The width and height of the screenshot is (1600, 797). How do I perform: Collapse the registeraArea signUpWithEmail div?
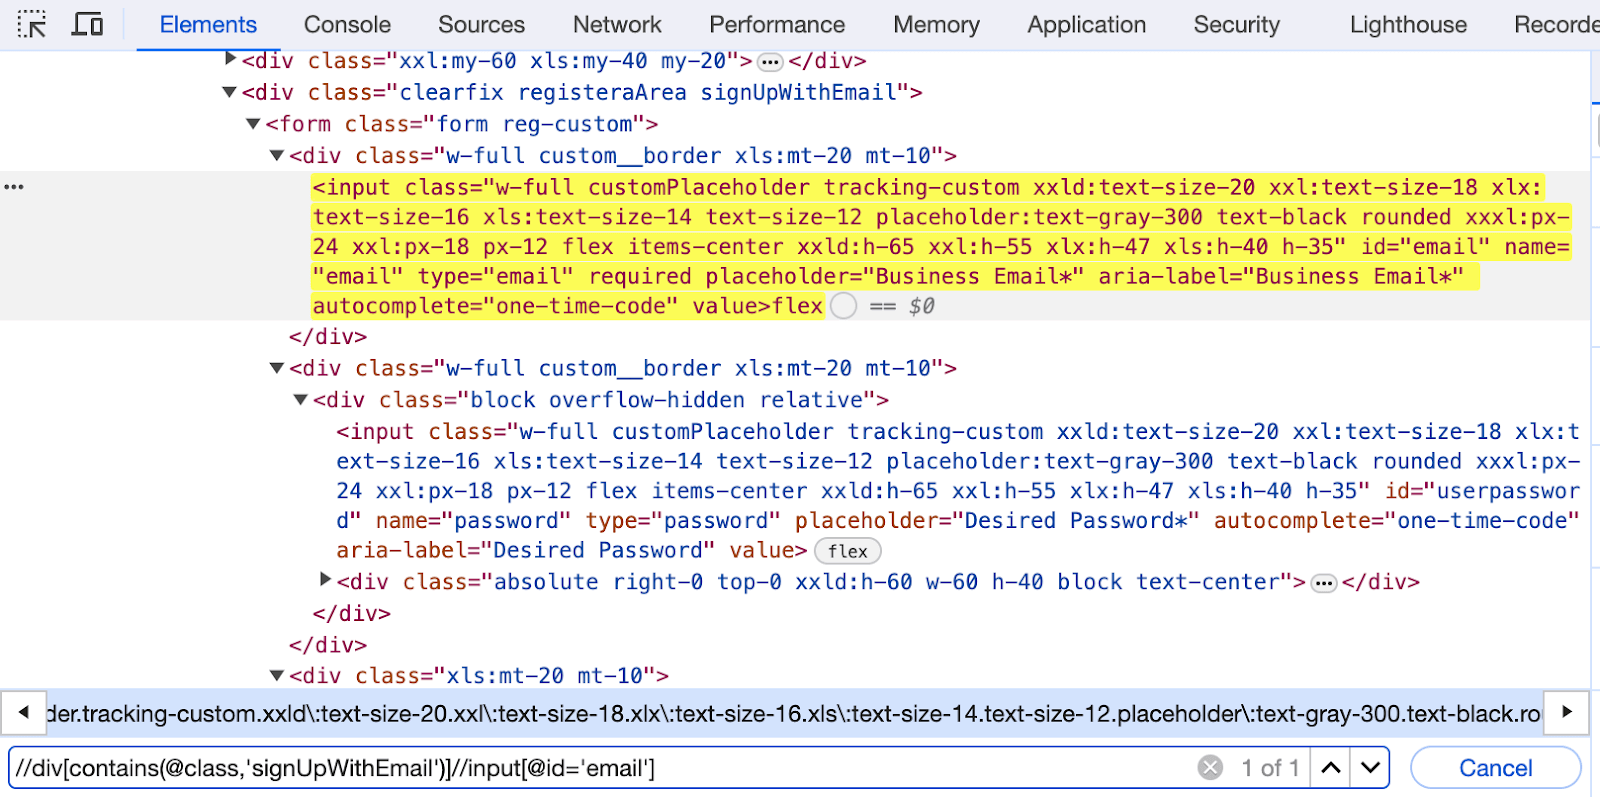tap(229, 92)
